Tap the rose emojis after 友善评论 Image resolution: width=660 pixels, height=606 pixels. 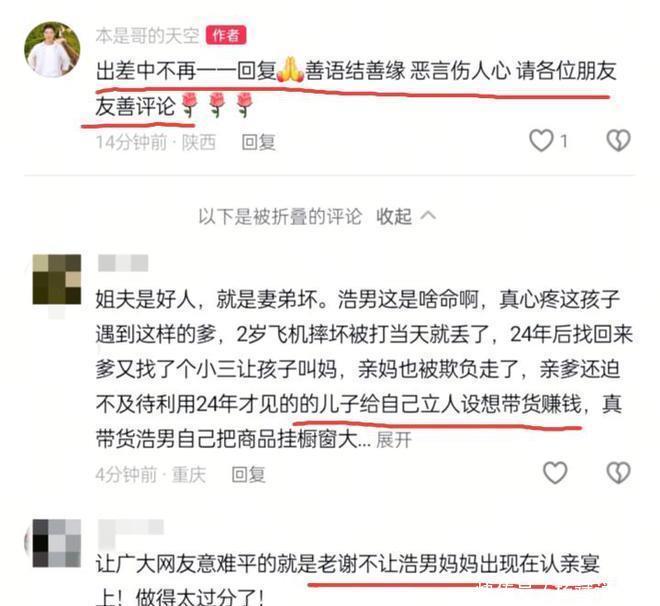pyautogui.click(x=216, y=105)
